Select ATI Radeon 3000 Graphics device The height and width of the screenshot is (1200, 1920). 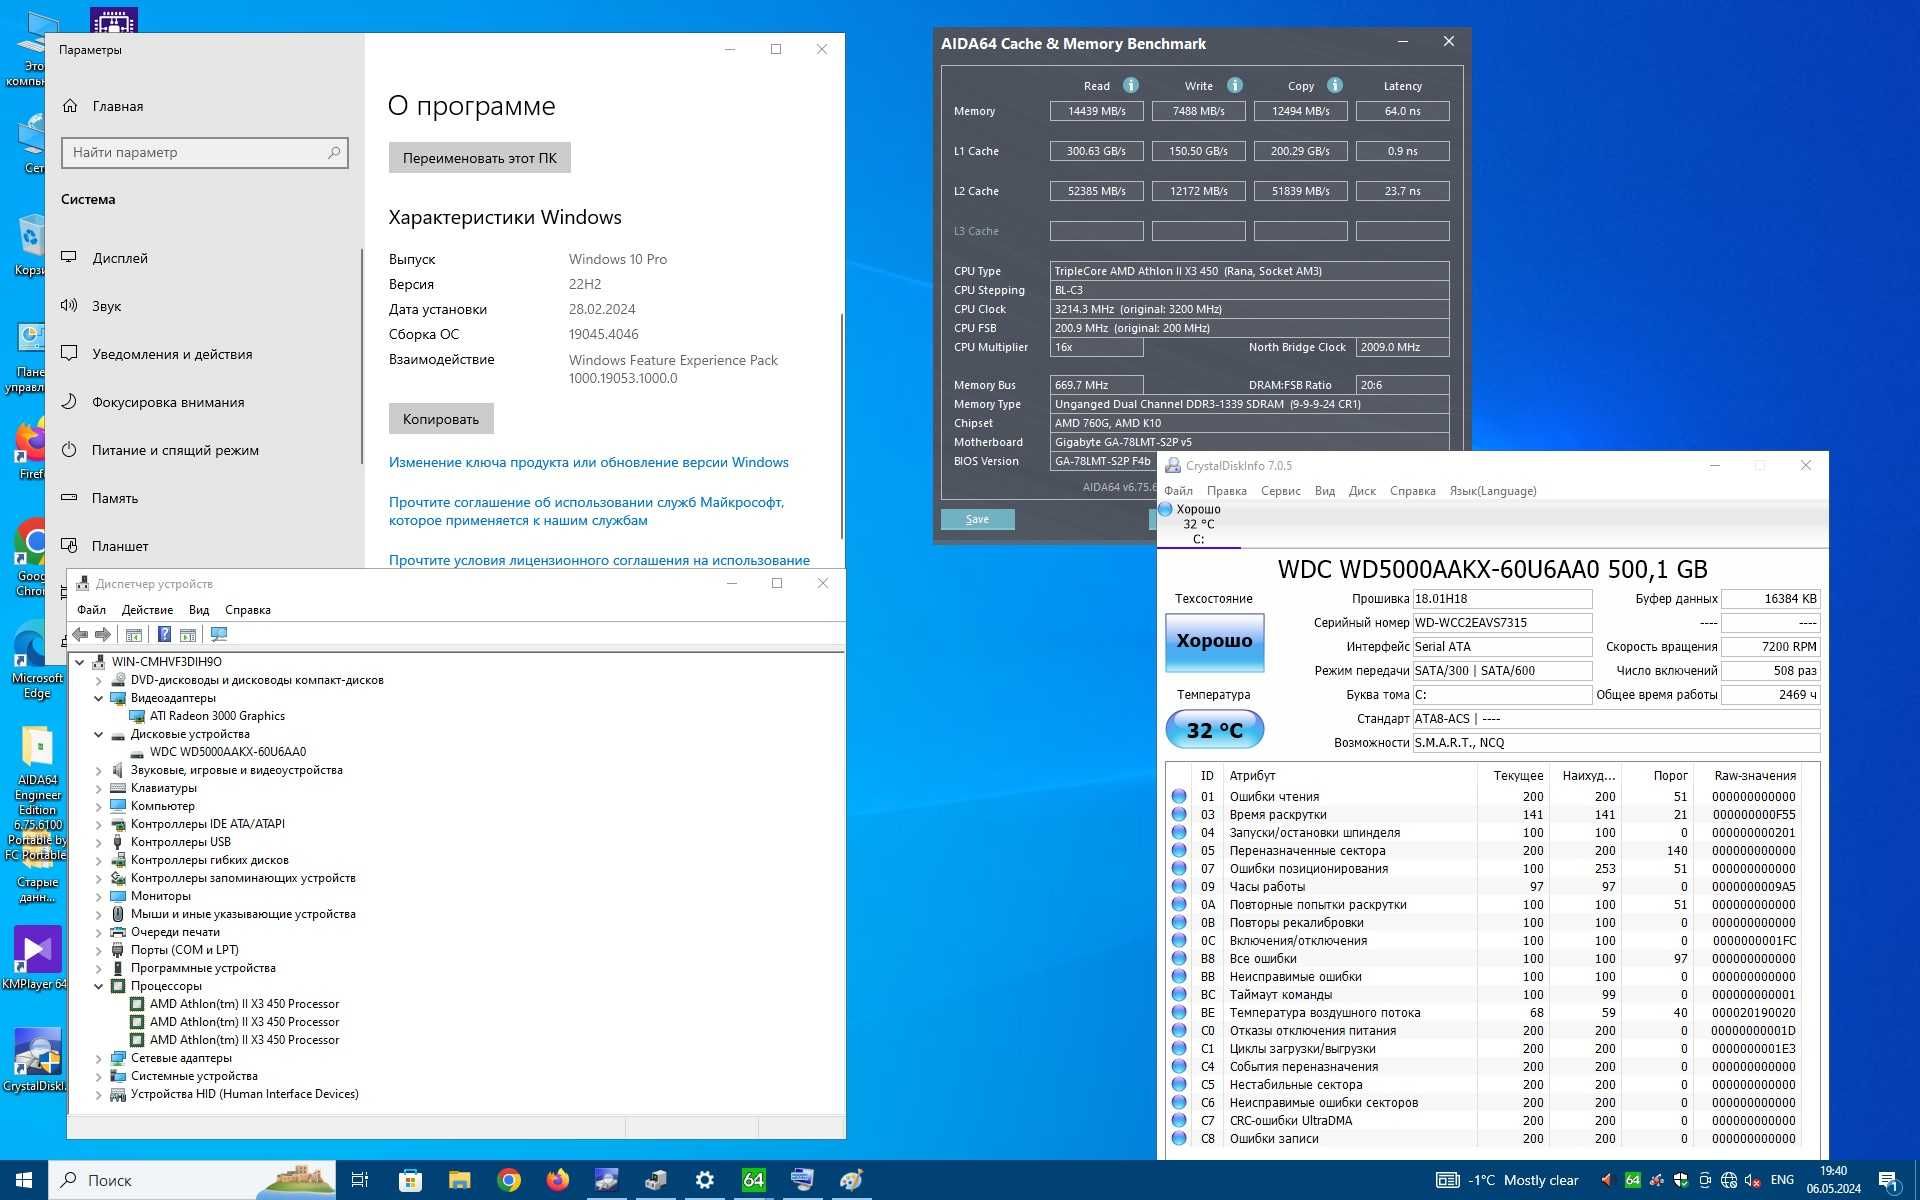tap(217, 716)
